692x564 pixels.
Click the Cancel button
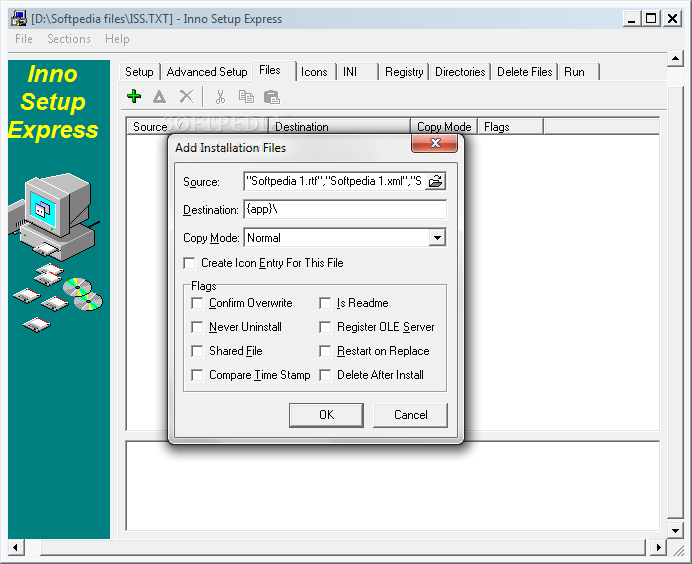coord(410,415)
